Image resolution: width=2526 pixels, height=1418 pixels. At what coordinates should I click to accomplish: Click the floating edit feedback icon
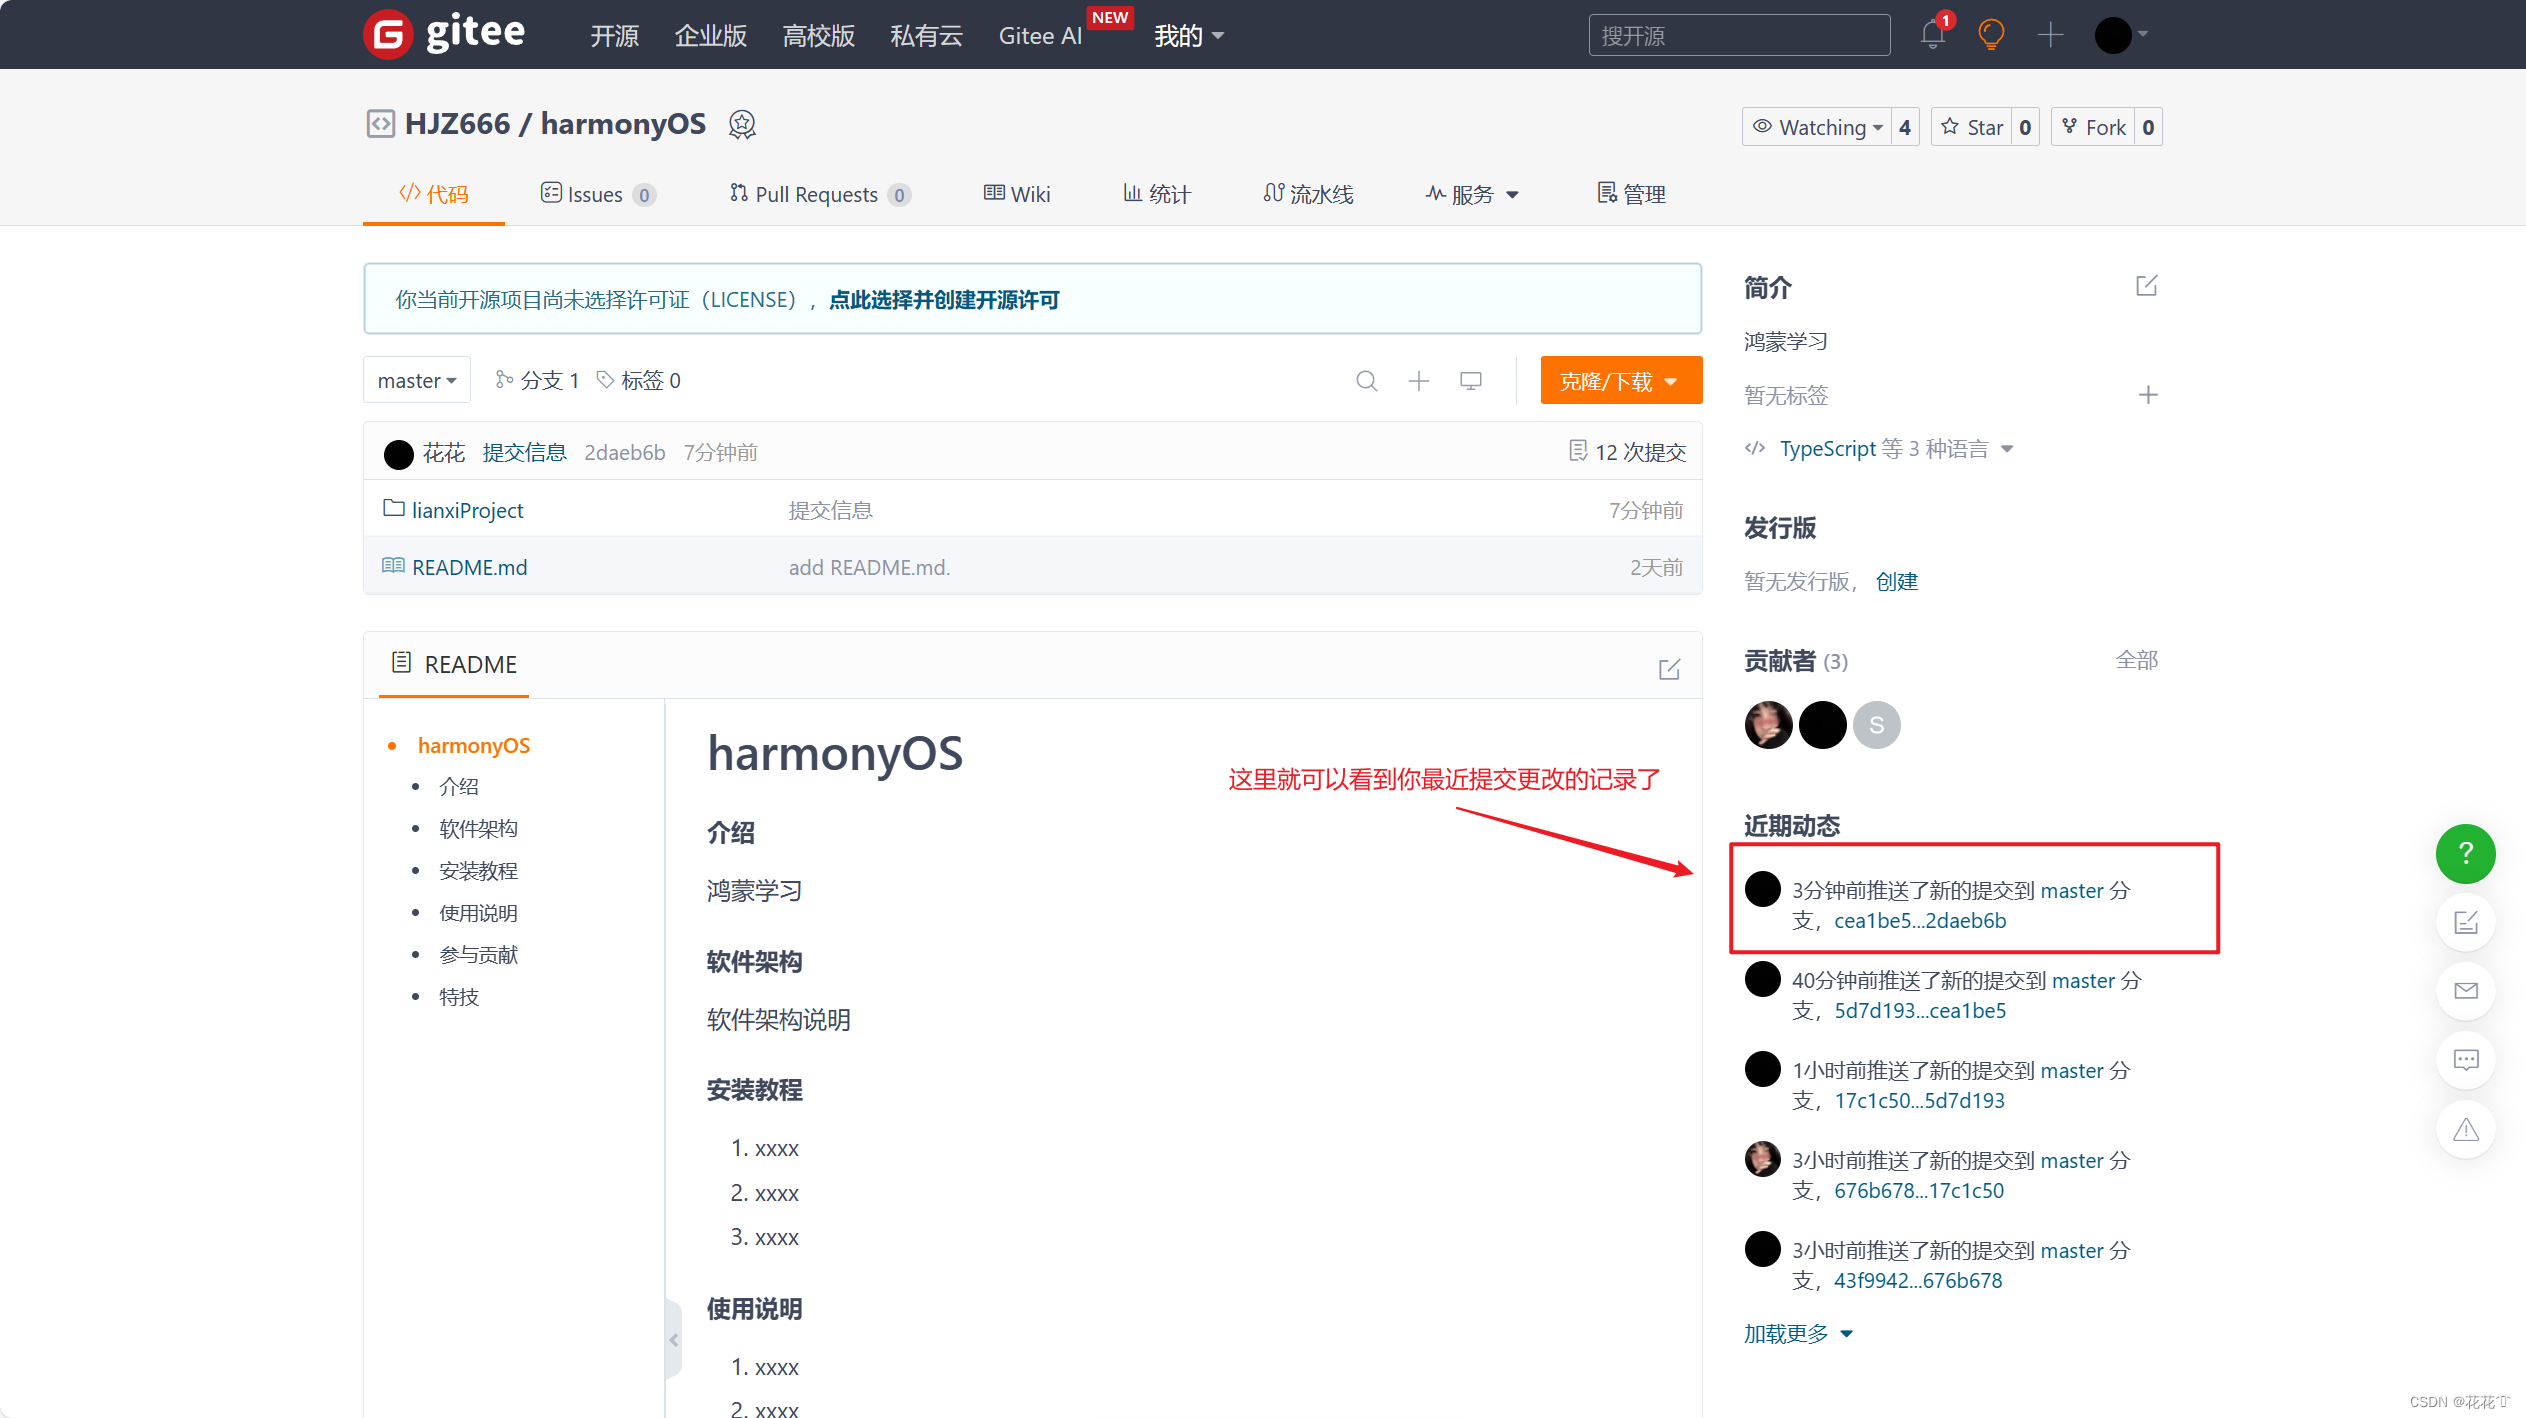pos(2466,922)
